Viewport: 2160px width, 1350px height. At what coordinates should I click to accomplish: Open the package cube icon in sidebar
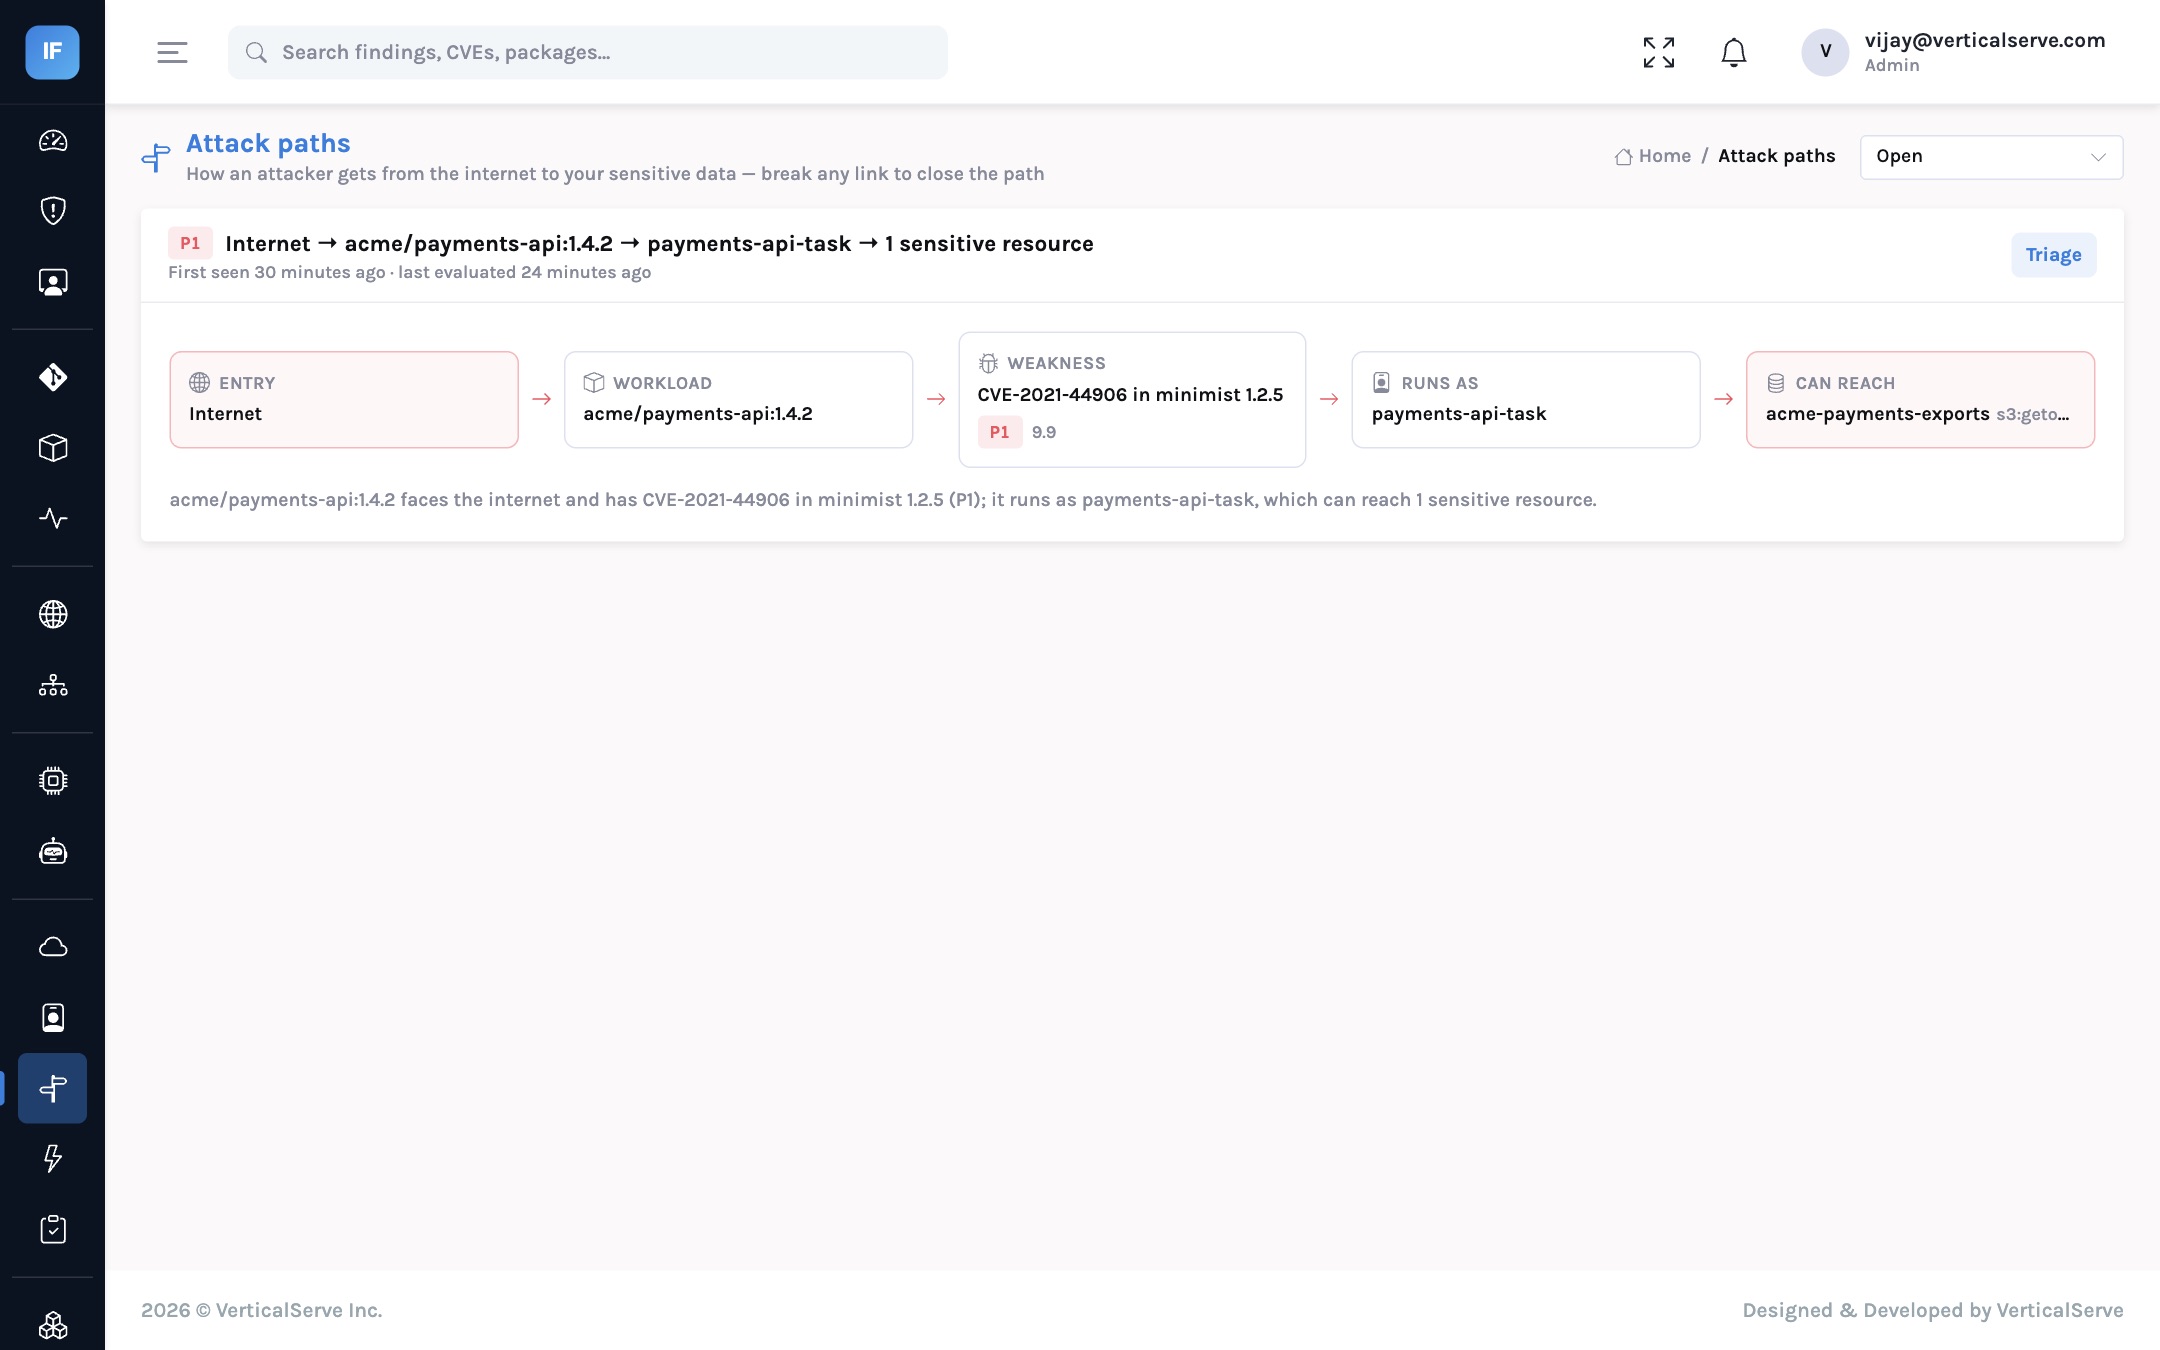click(53, 448)
